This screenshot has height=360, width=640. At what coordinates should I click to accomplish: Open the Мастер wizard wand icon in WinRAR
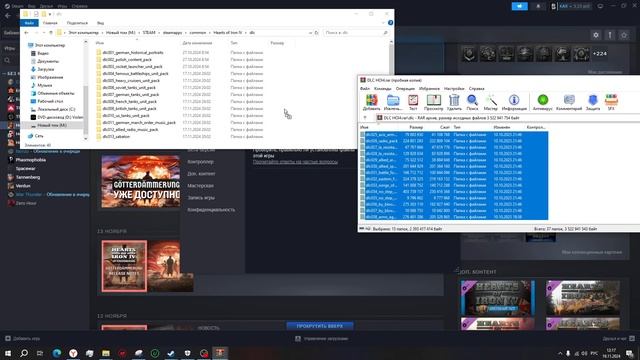point(491,102)
